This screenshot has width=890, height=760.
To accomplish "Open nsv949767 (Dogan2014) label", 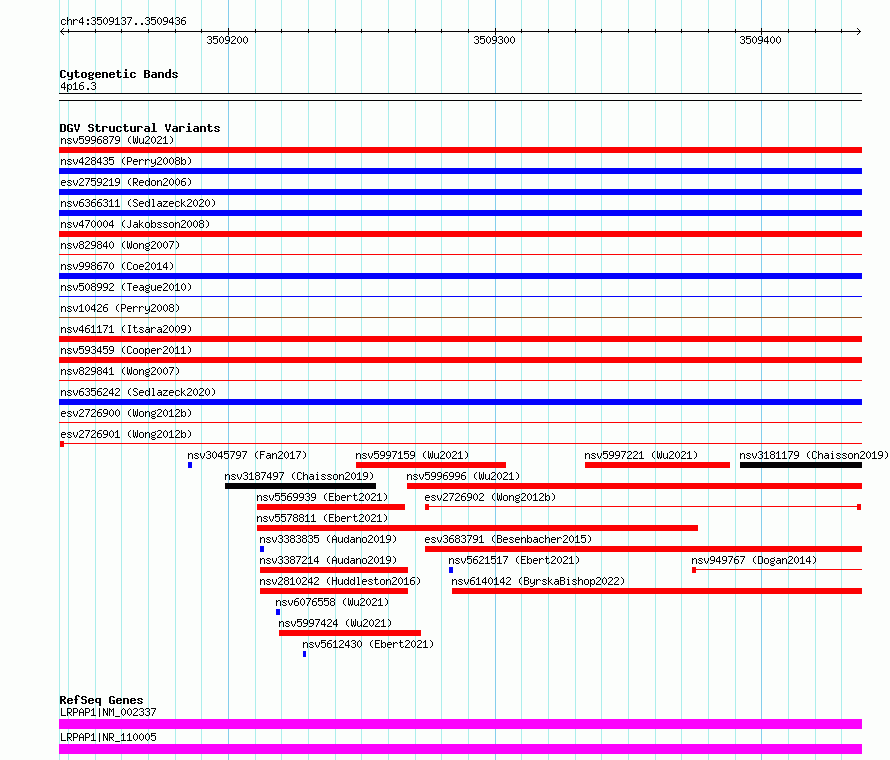I will (754, 560).
